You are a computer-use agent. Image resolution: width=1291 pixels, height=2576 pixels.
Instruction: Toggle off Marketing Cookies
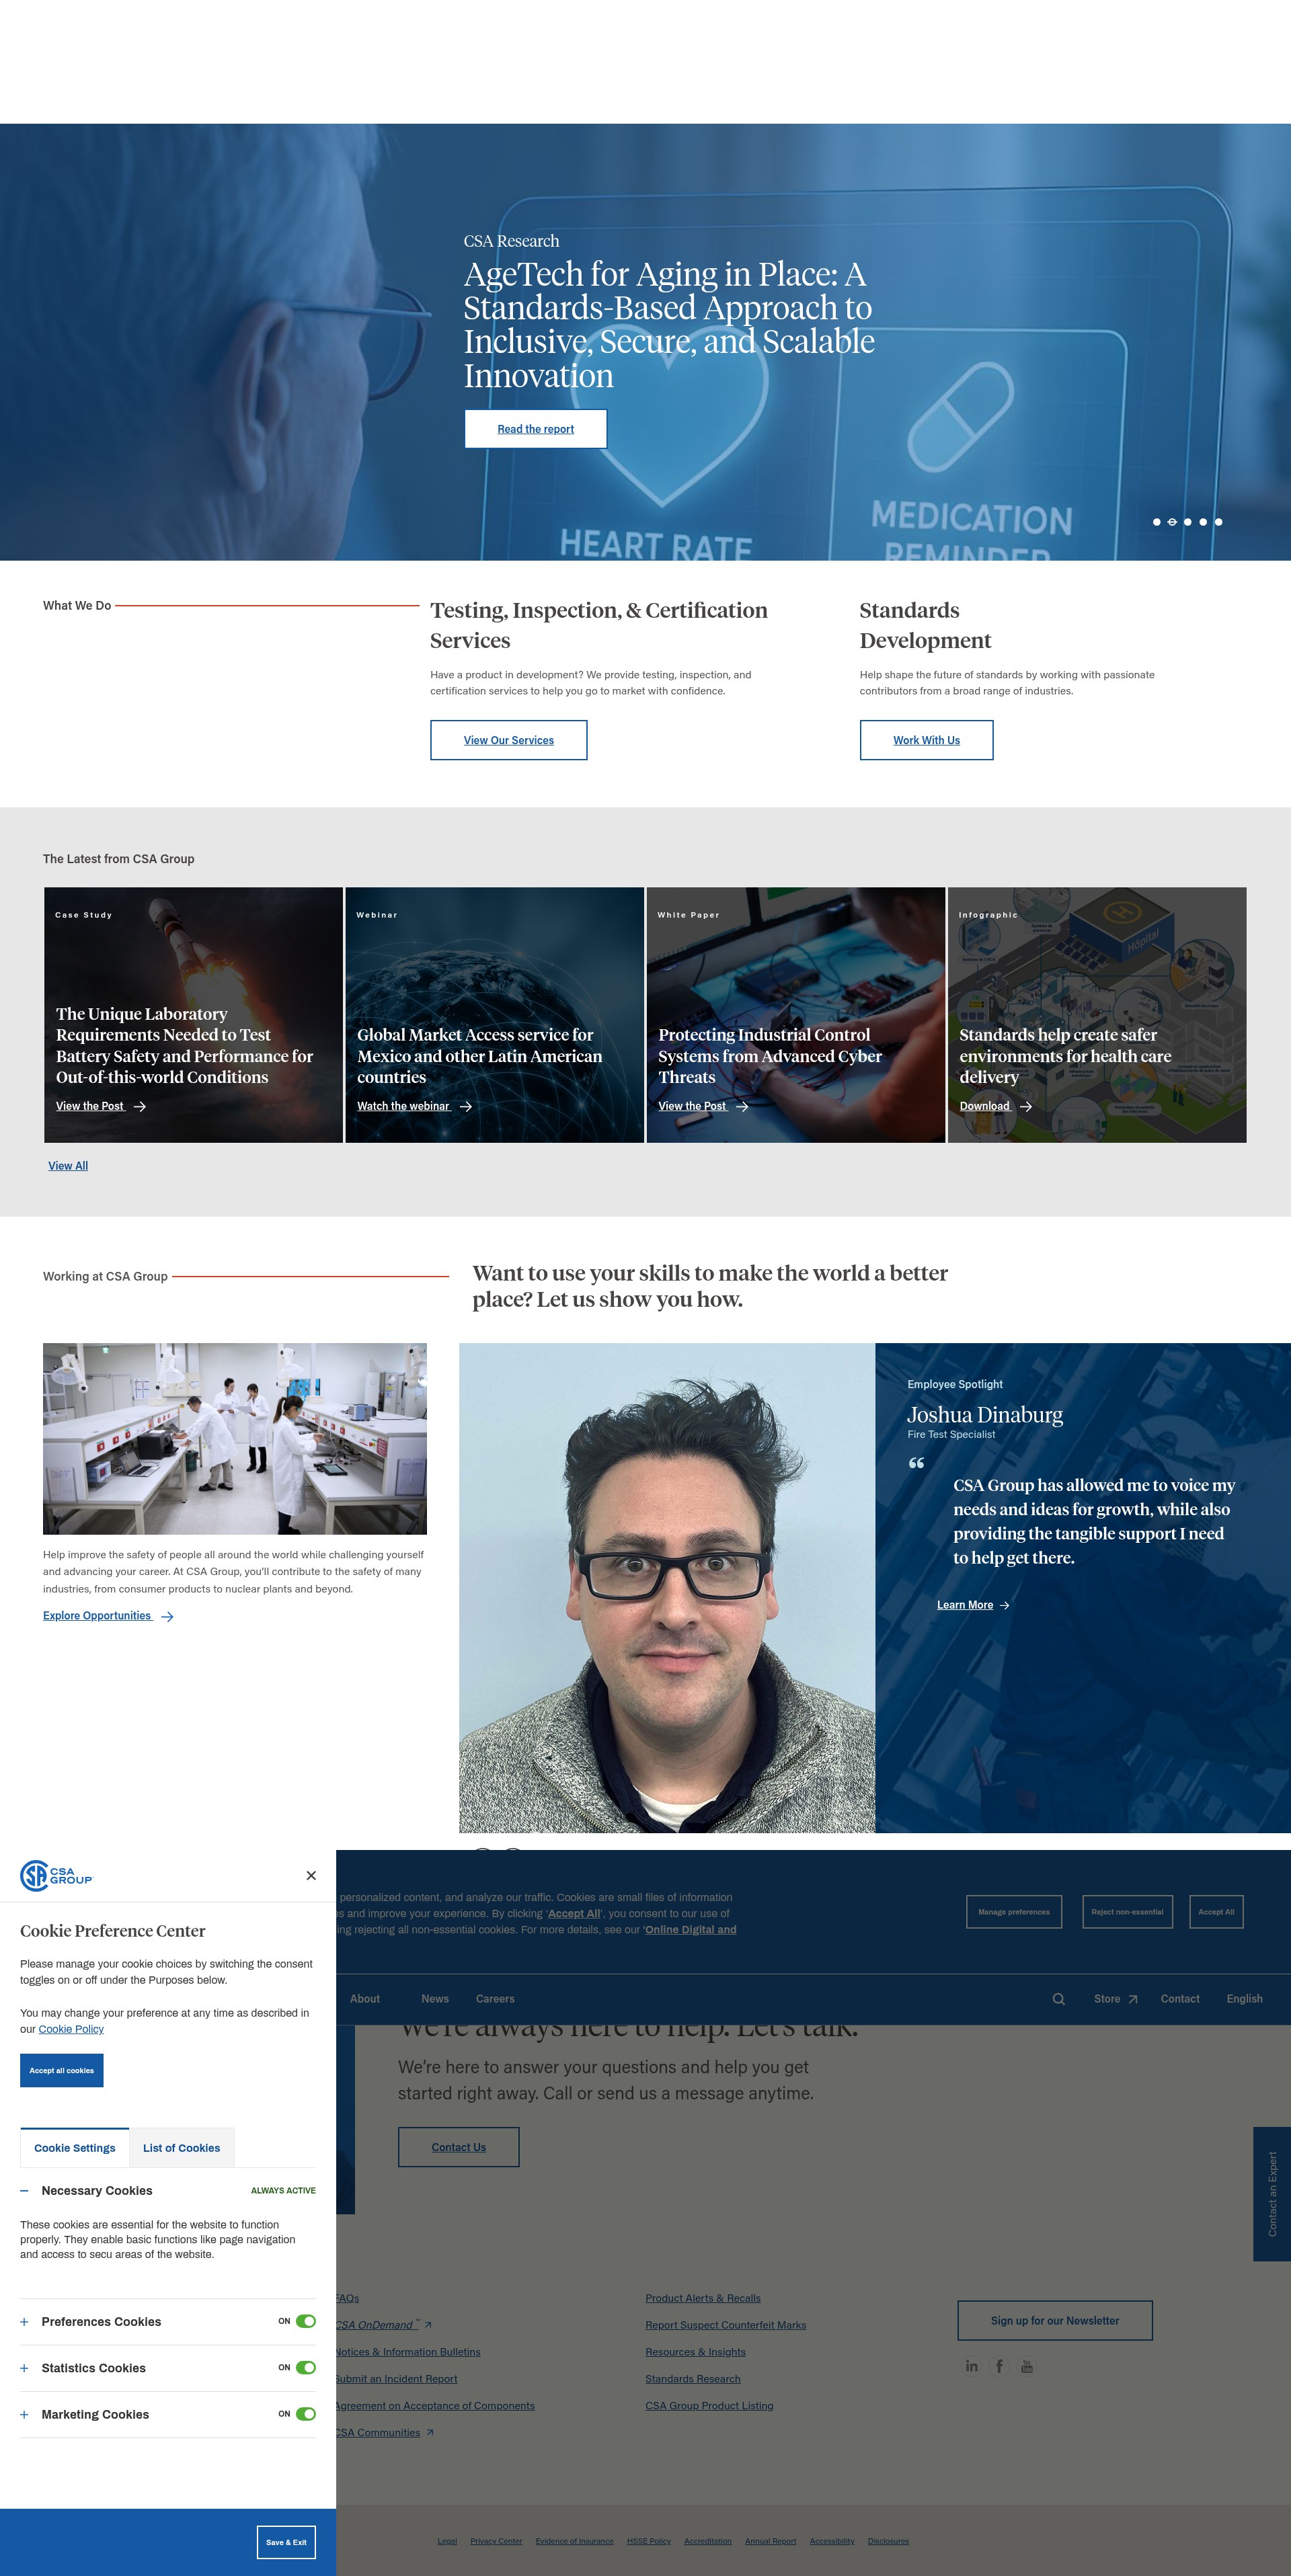coord(306,2414)
